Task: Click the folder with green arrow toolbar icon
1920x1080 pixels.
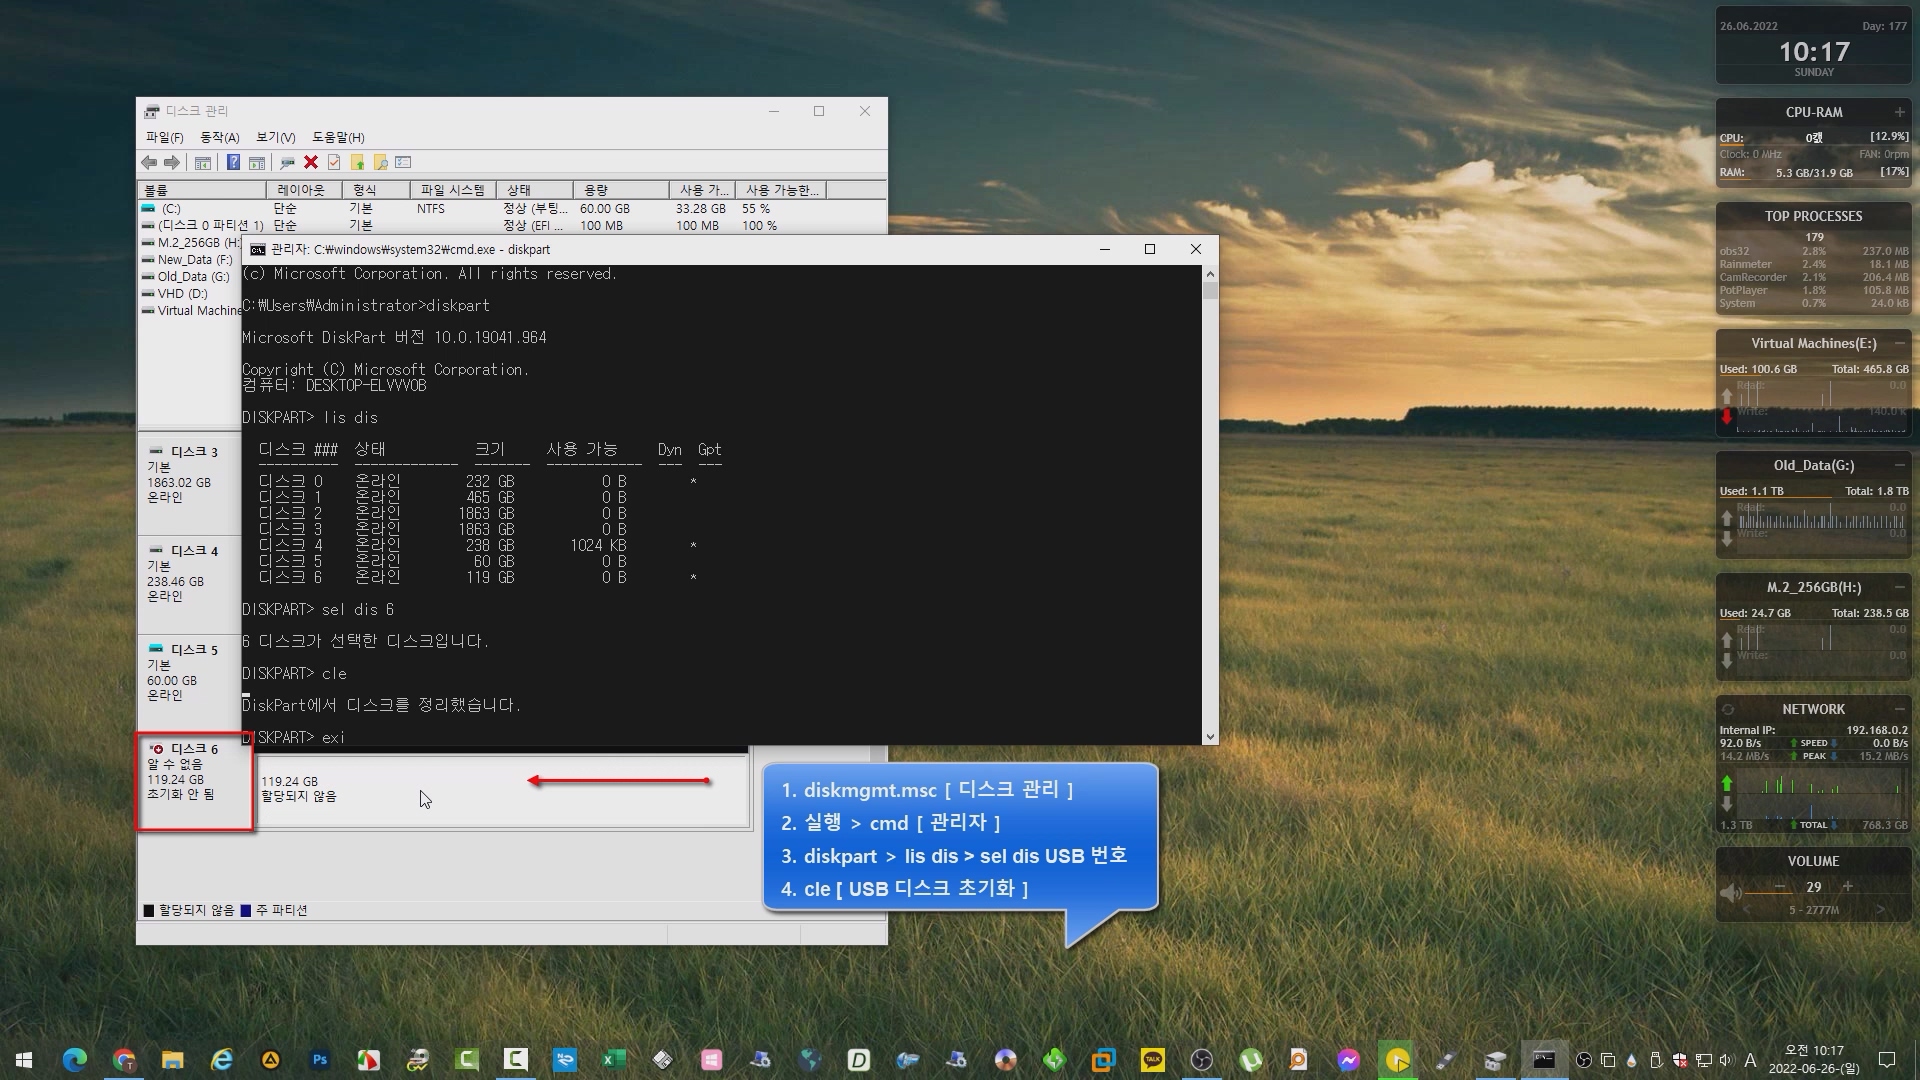Action: pyautogui.click(x=357, y=162)
